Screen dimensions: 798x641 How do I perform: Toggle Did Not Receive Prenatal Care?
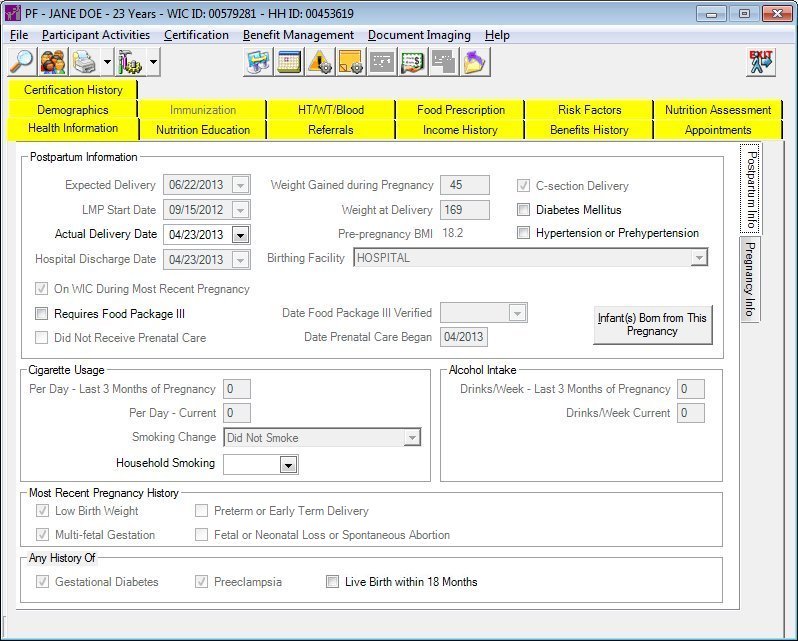point(41,337)
